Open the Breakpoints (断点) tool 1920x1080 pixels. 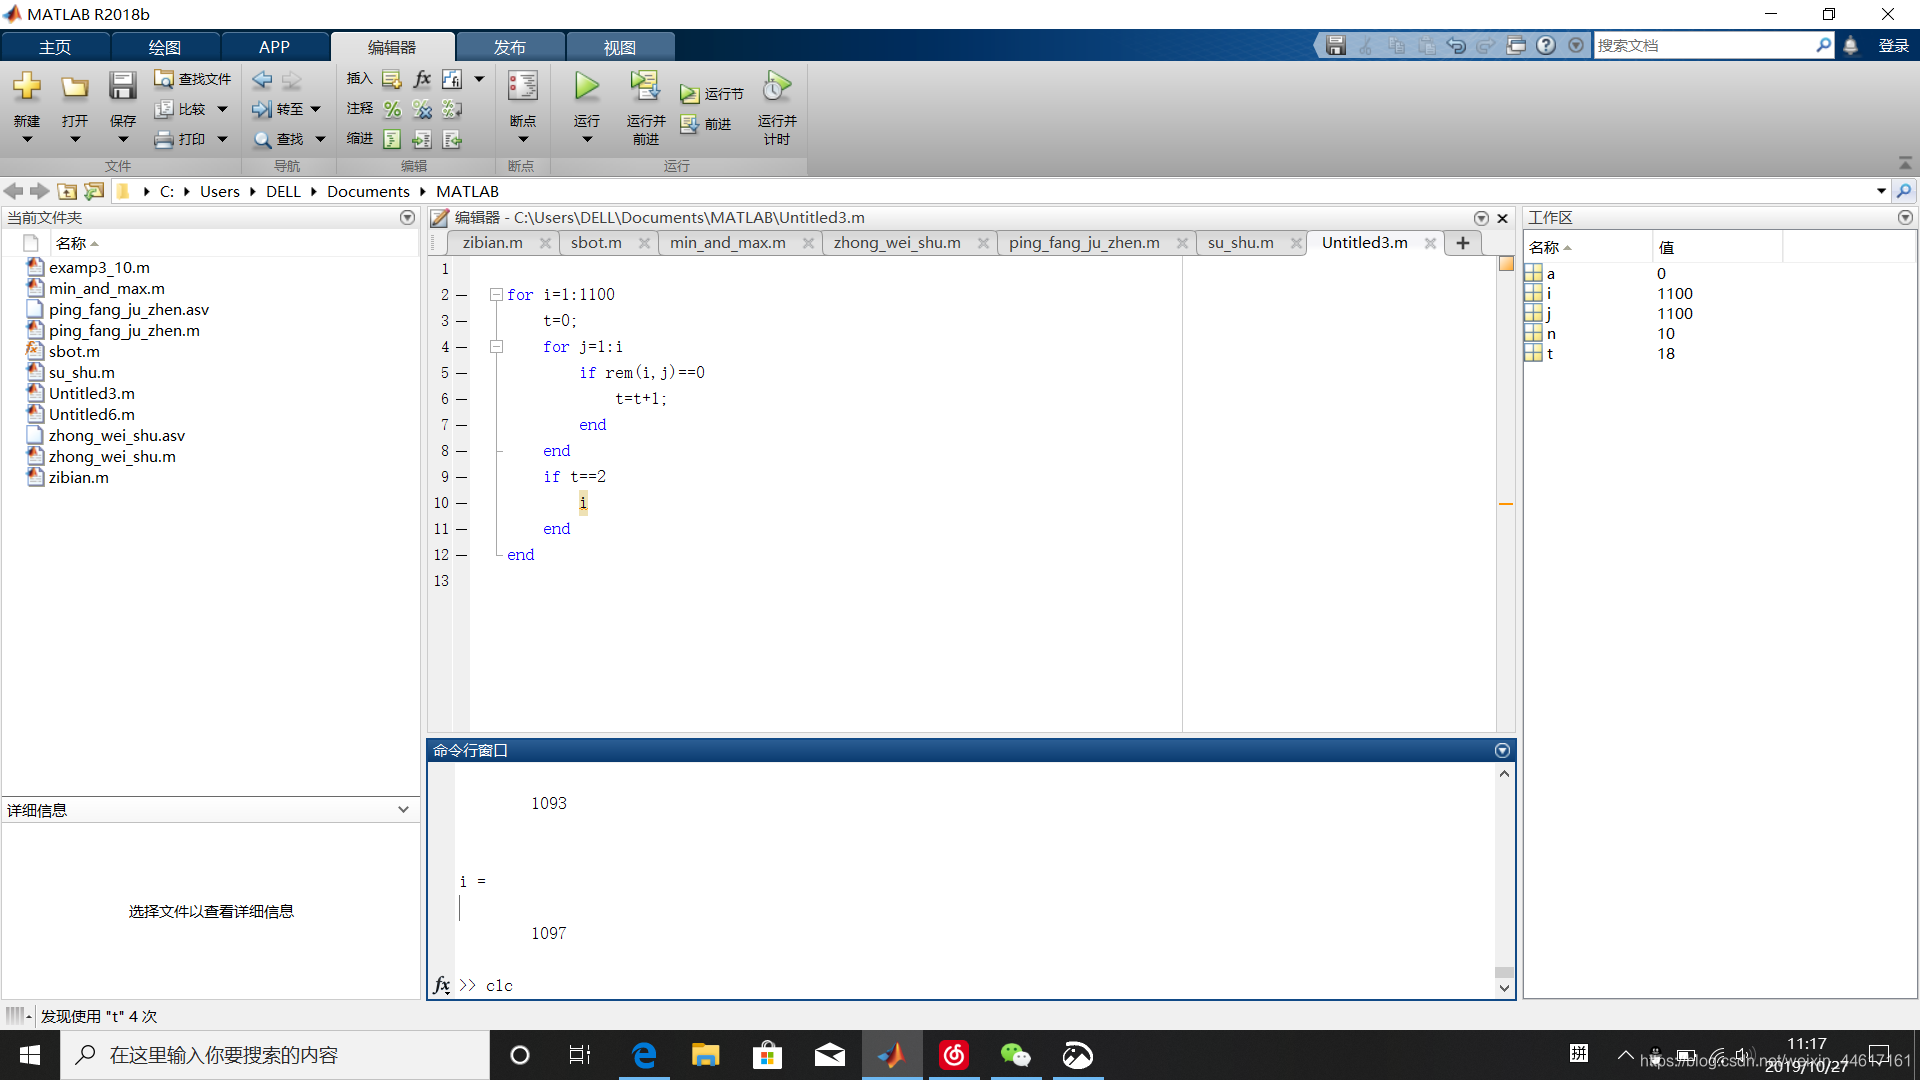pos(522,87)
